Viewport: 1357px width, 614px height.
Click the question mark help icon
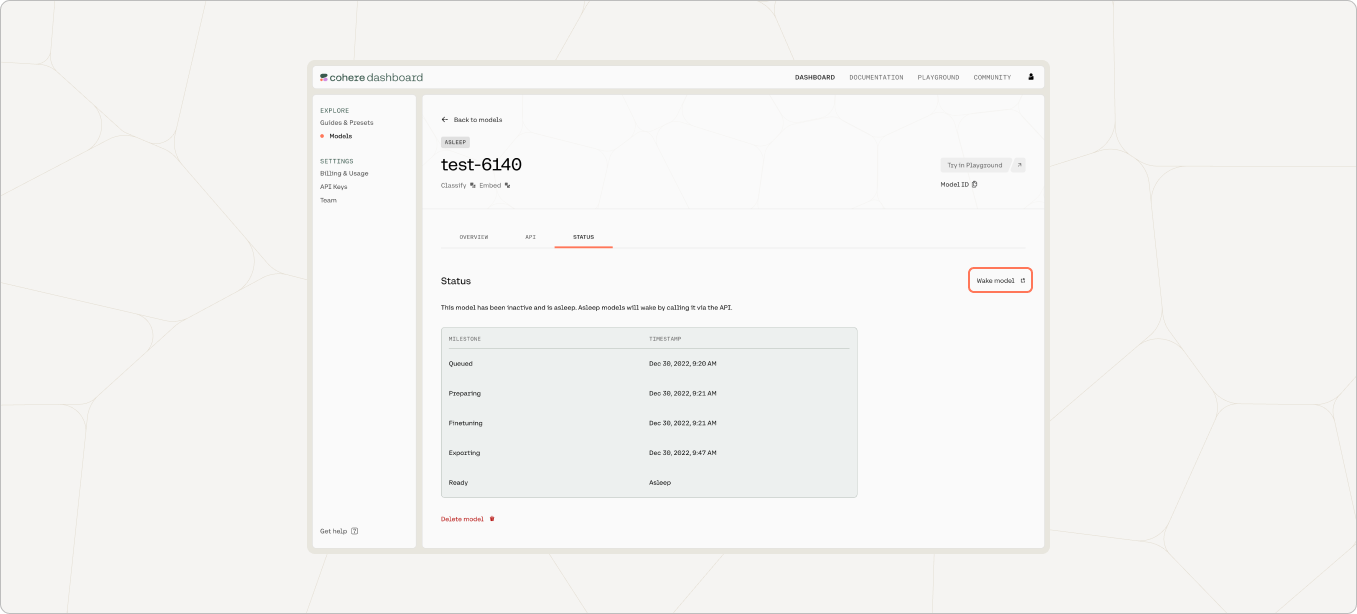pos(355,531)
